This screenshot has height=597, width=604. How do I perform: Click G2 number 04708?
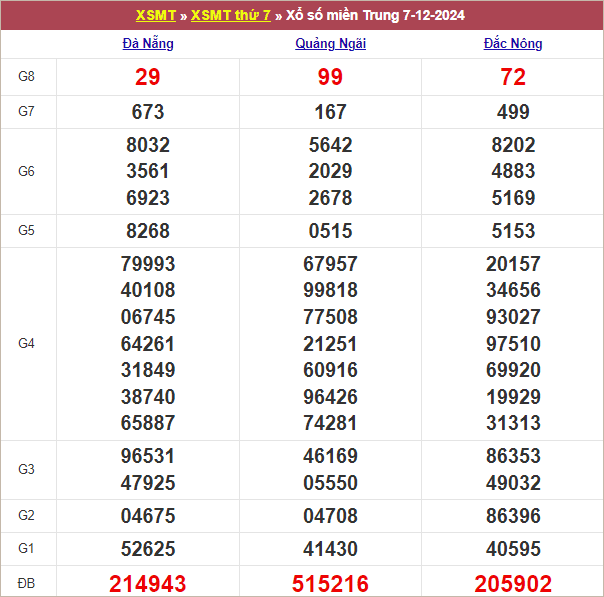click(331, 516)
